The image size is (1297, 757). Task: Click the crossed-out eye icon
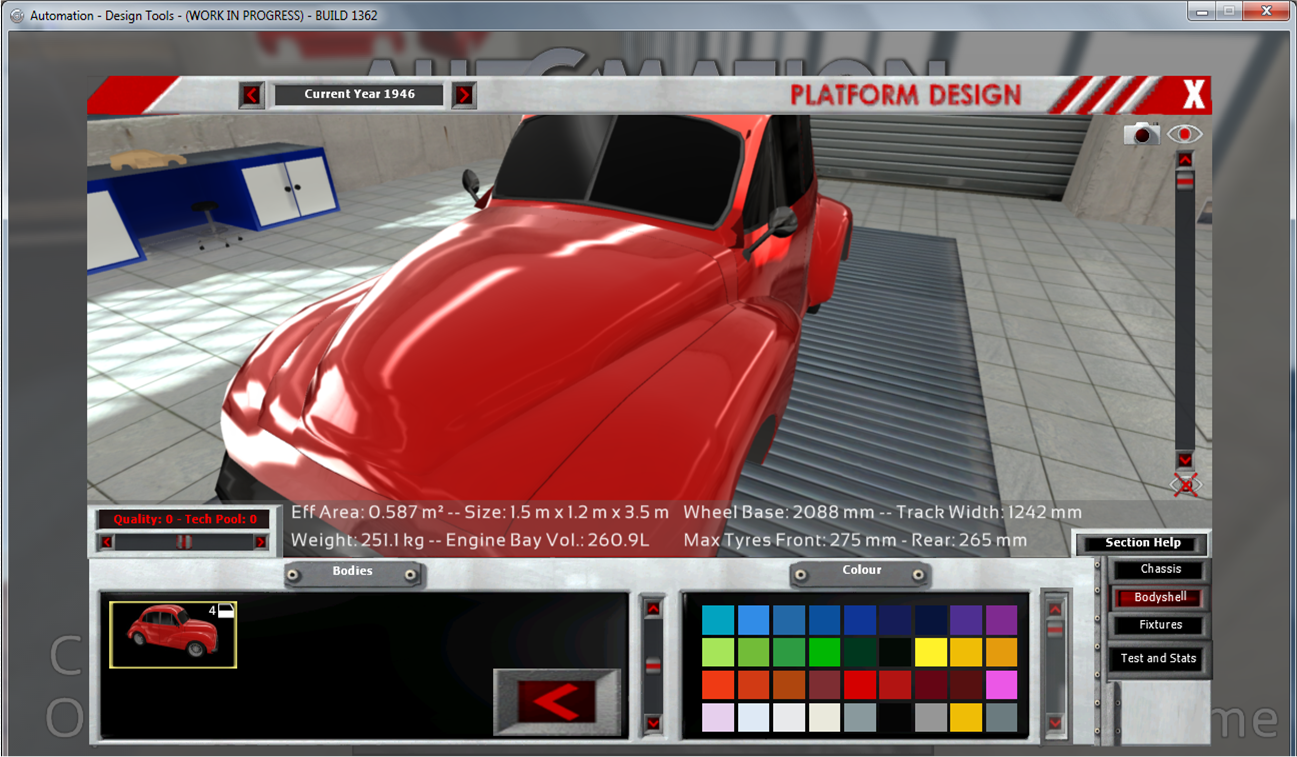coord(1185,486)
